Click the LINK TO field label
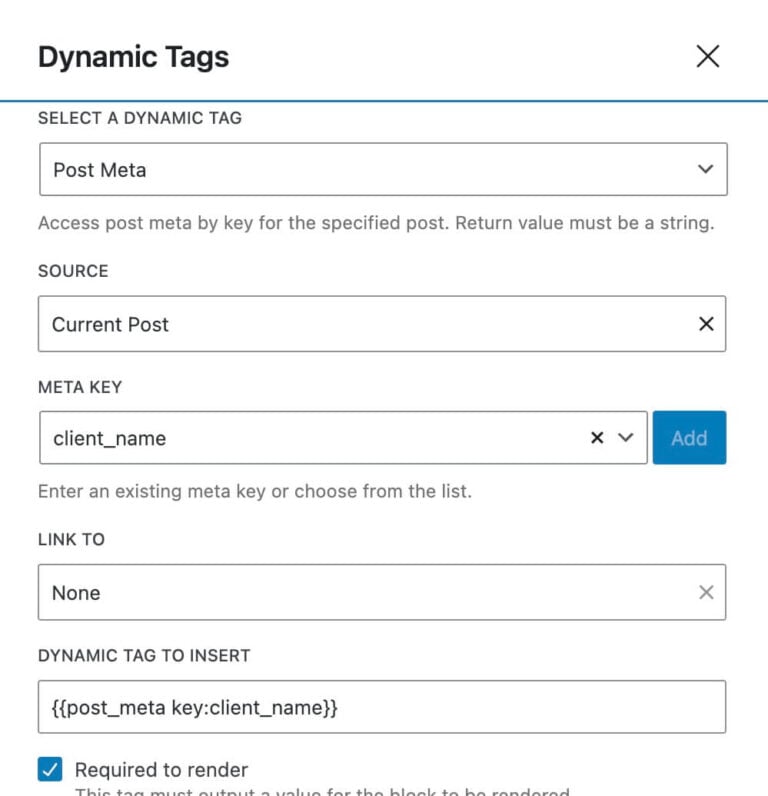The width and height of the screenshot is (768, 796). 72,540
